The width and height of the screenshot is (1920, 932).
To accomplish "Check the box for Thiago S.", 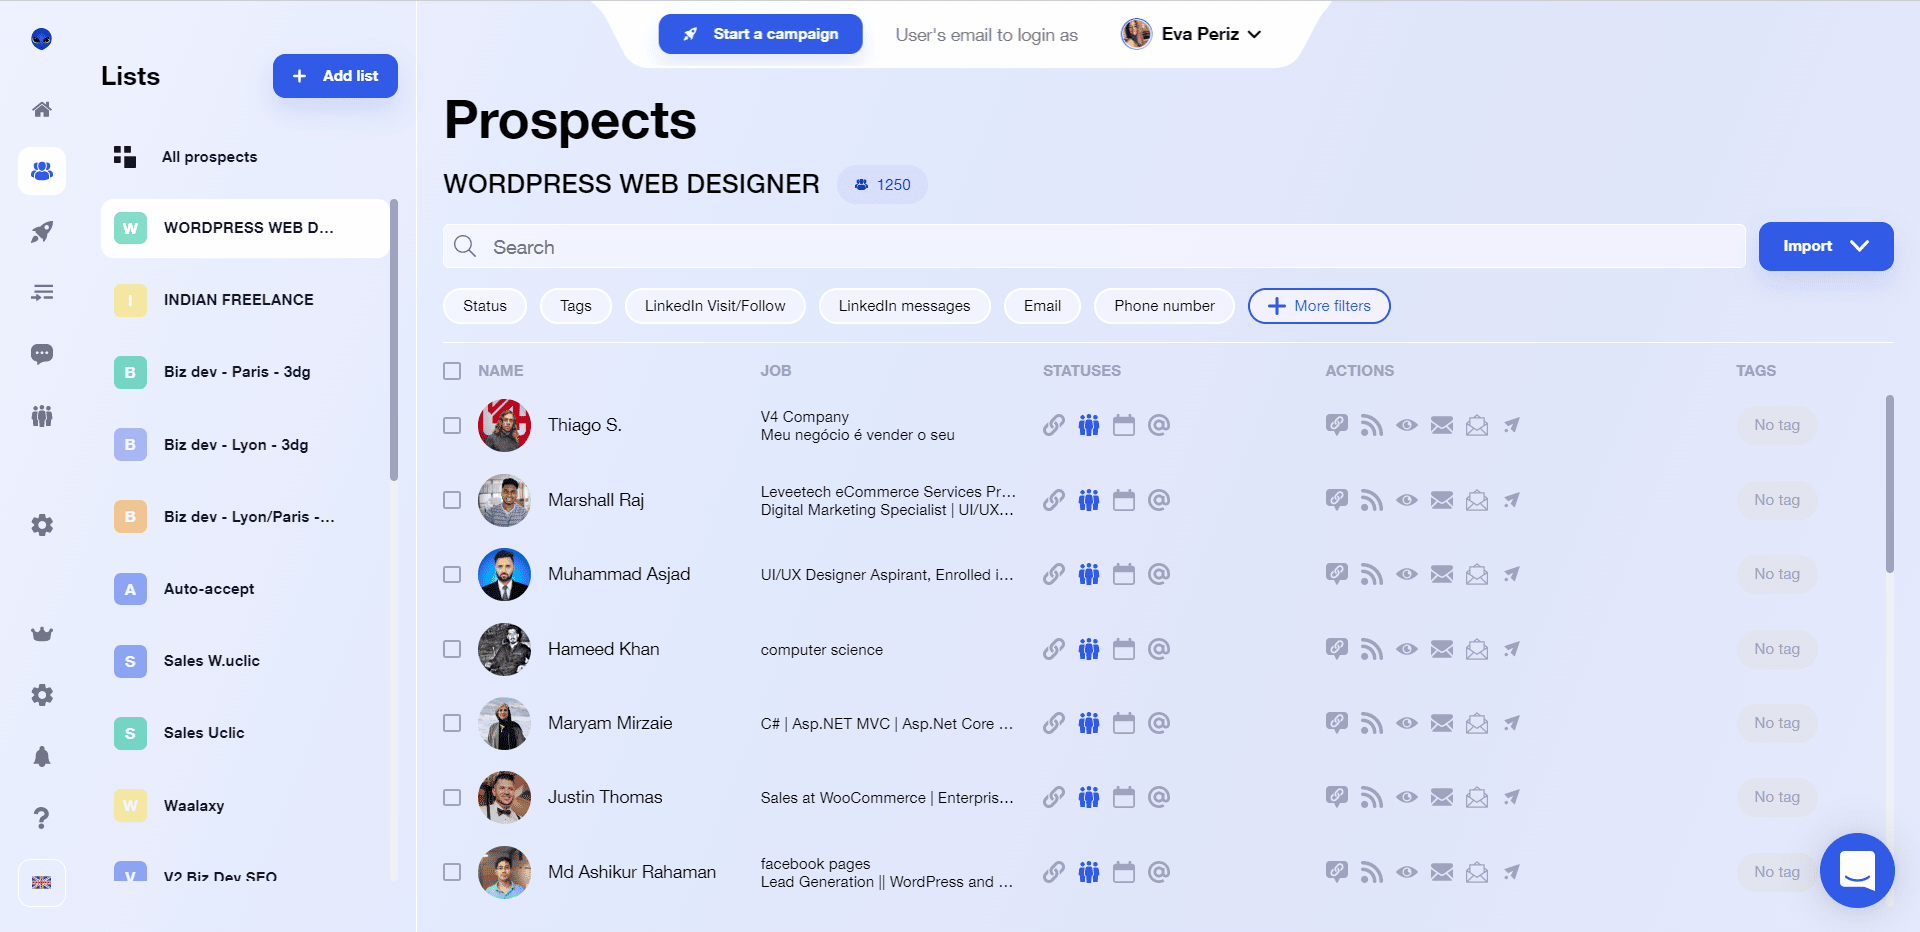I will click(x=452, y=425).
